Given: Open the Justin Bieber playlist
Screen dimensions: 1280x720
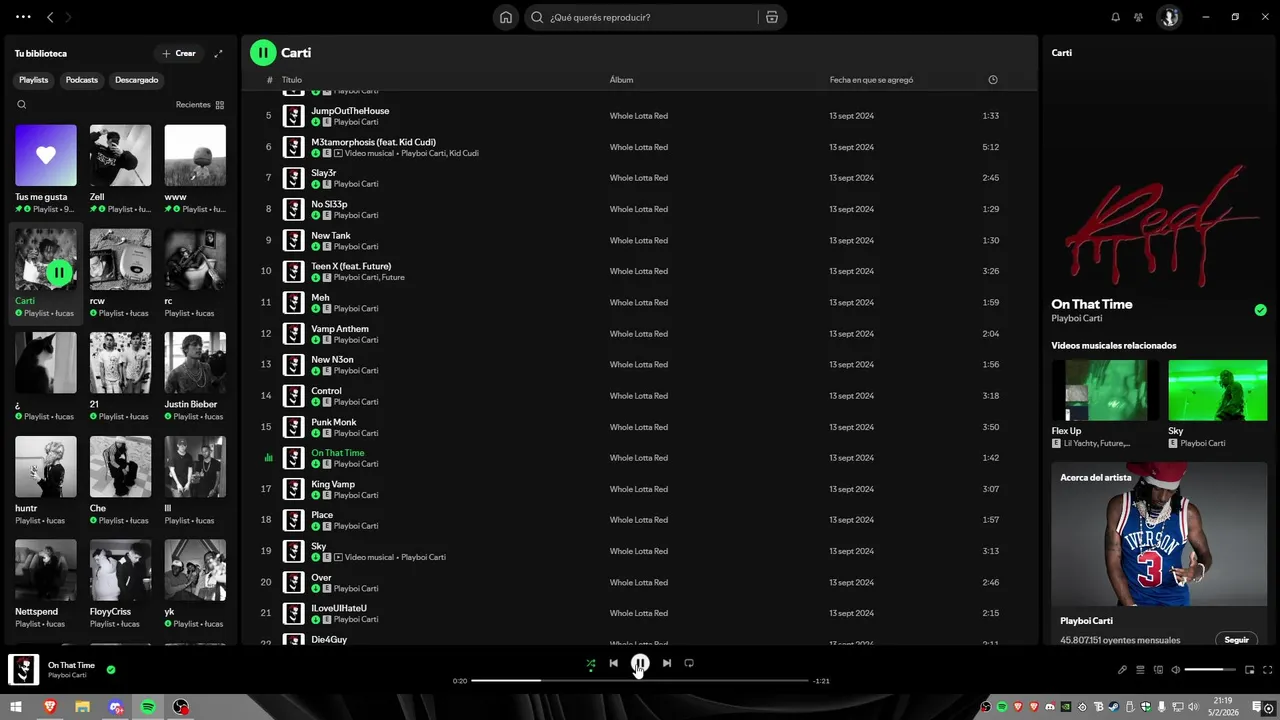Looking at the screenshot, I should click(195, 376).
